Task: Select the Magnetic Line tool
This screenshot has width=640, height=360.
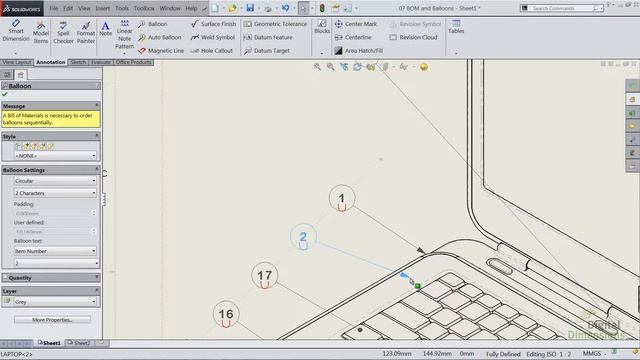Action: [x=161, y=51]
